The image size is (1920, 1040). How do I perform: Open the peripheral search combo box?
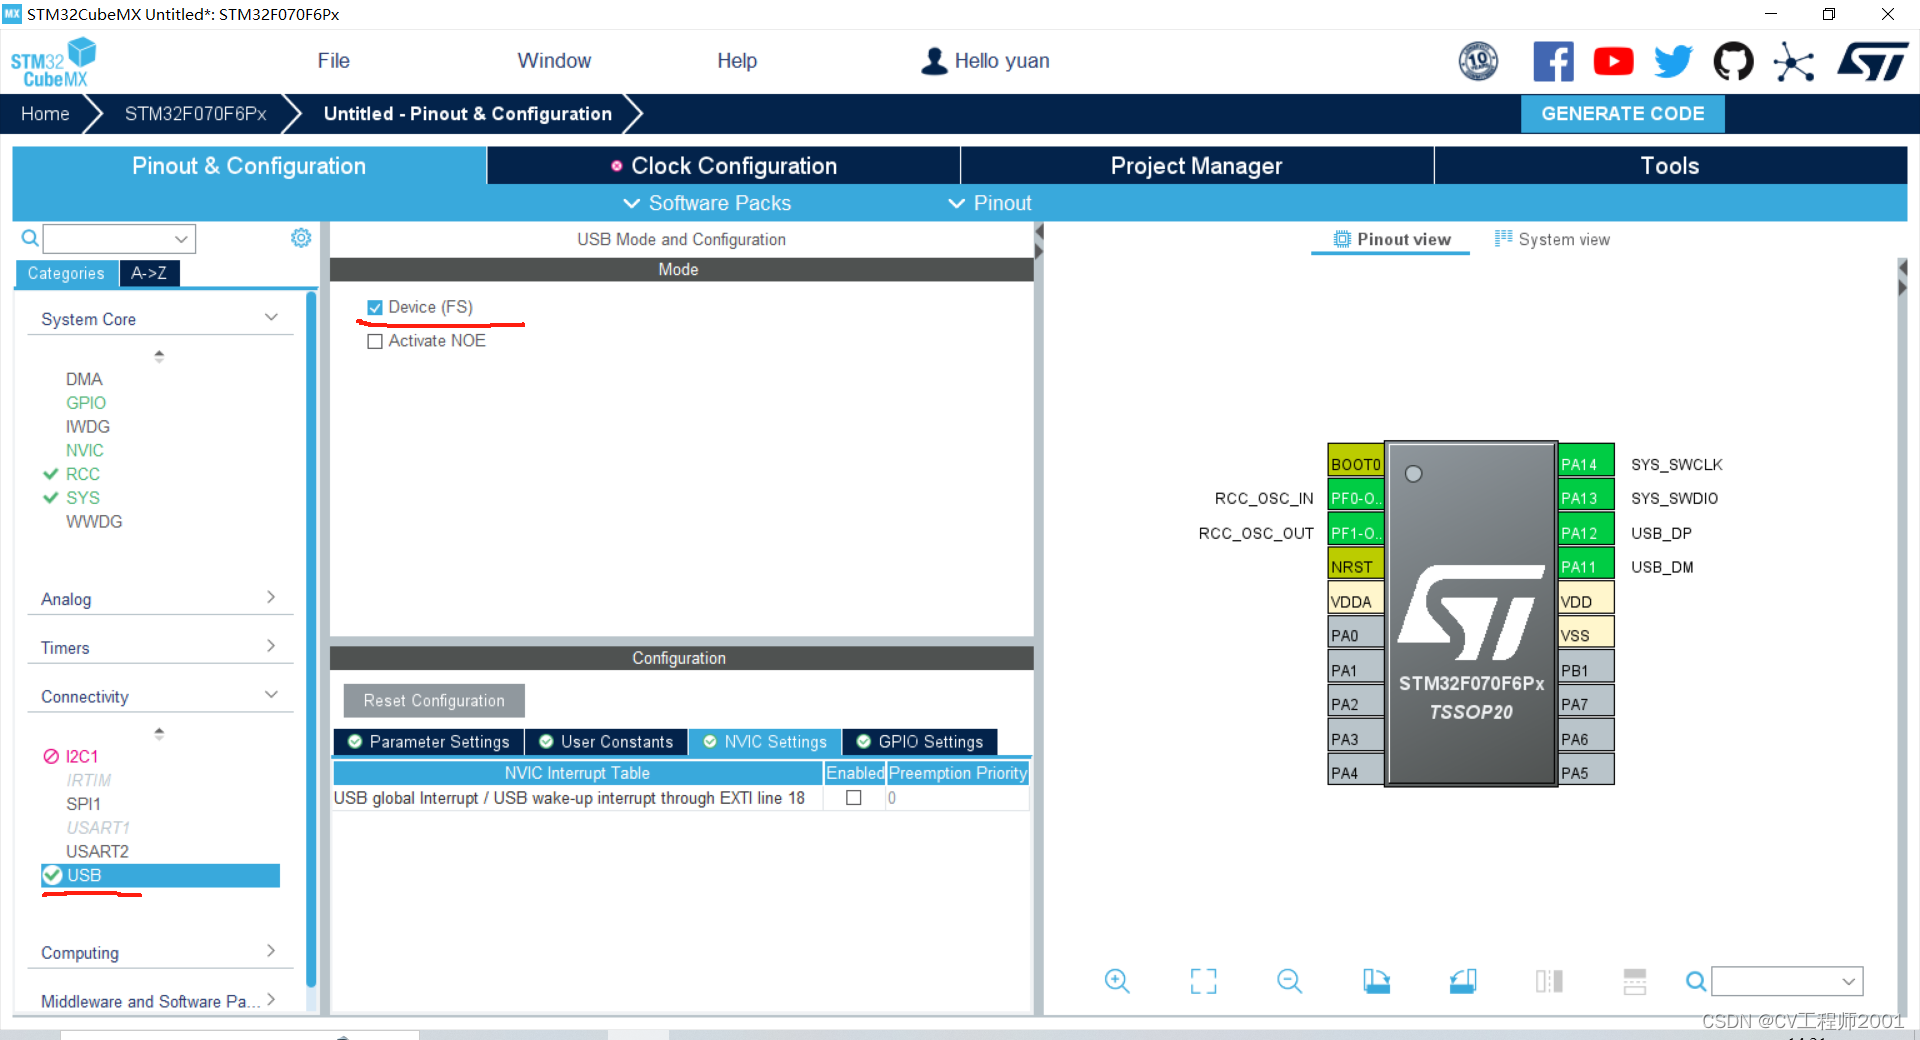tap(119, 239)
